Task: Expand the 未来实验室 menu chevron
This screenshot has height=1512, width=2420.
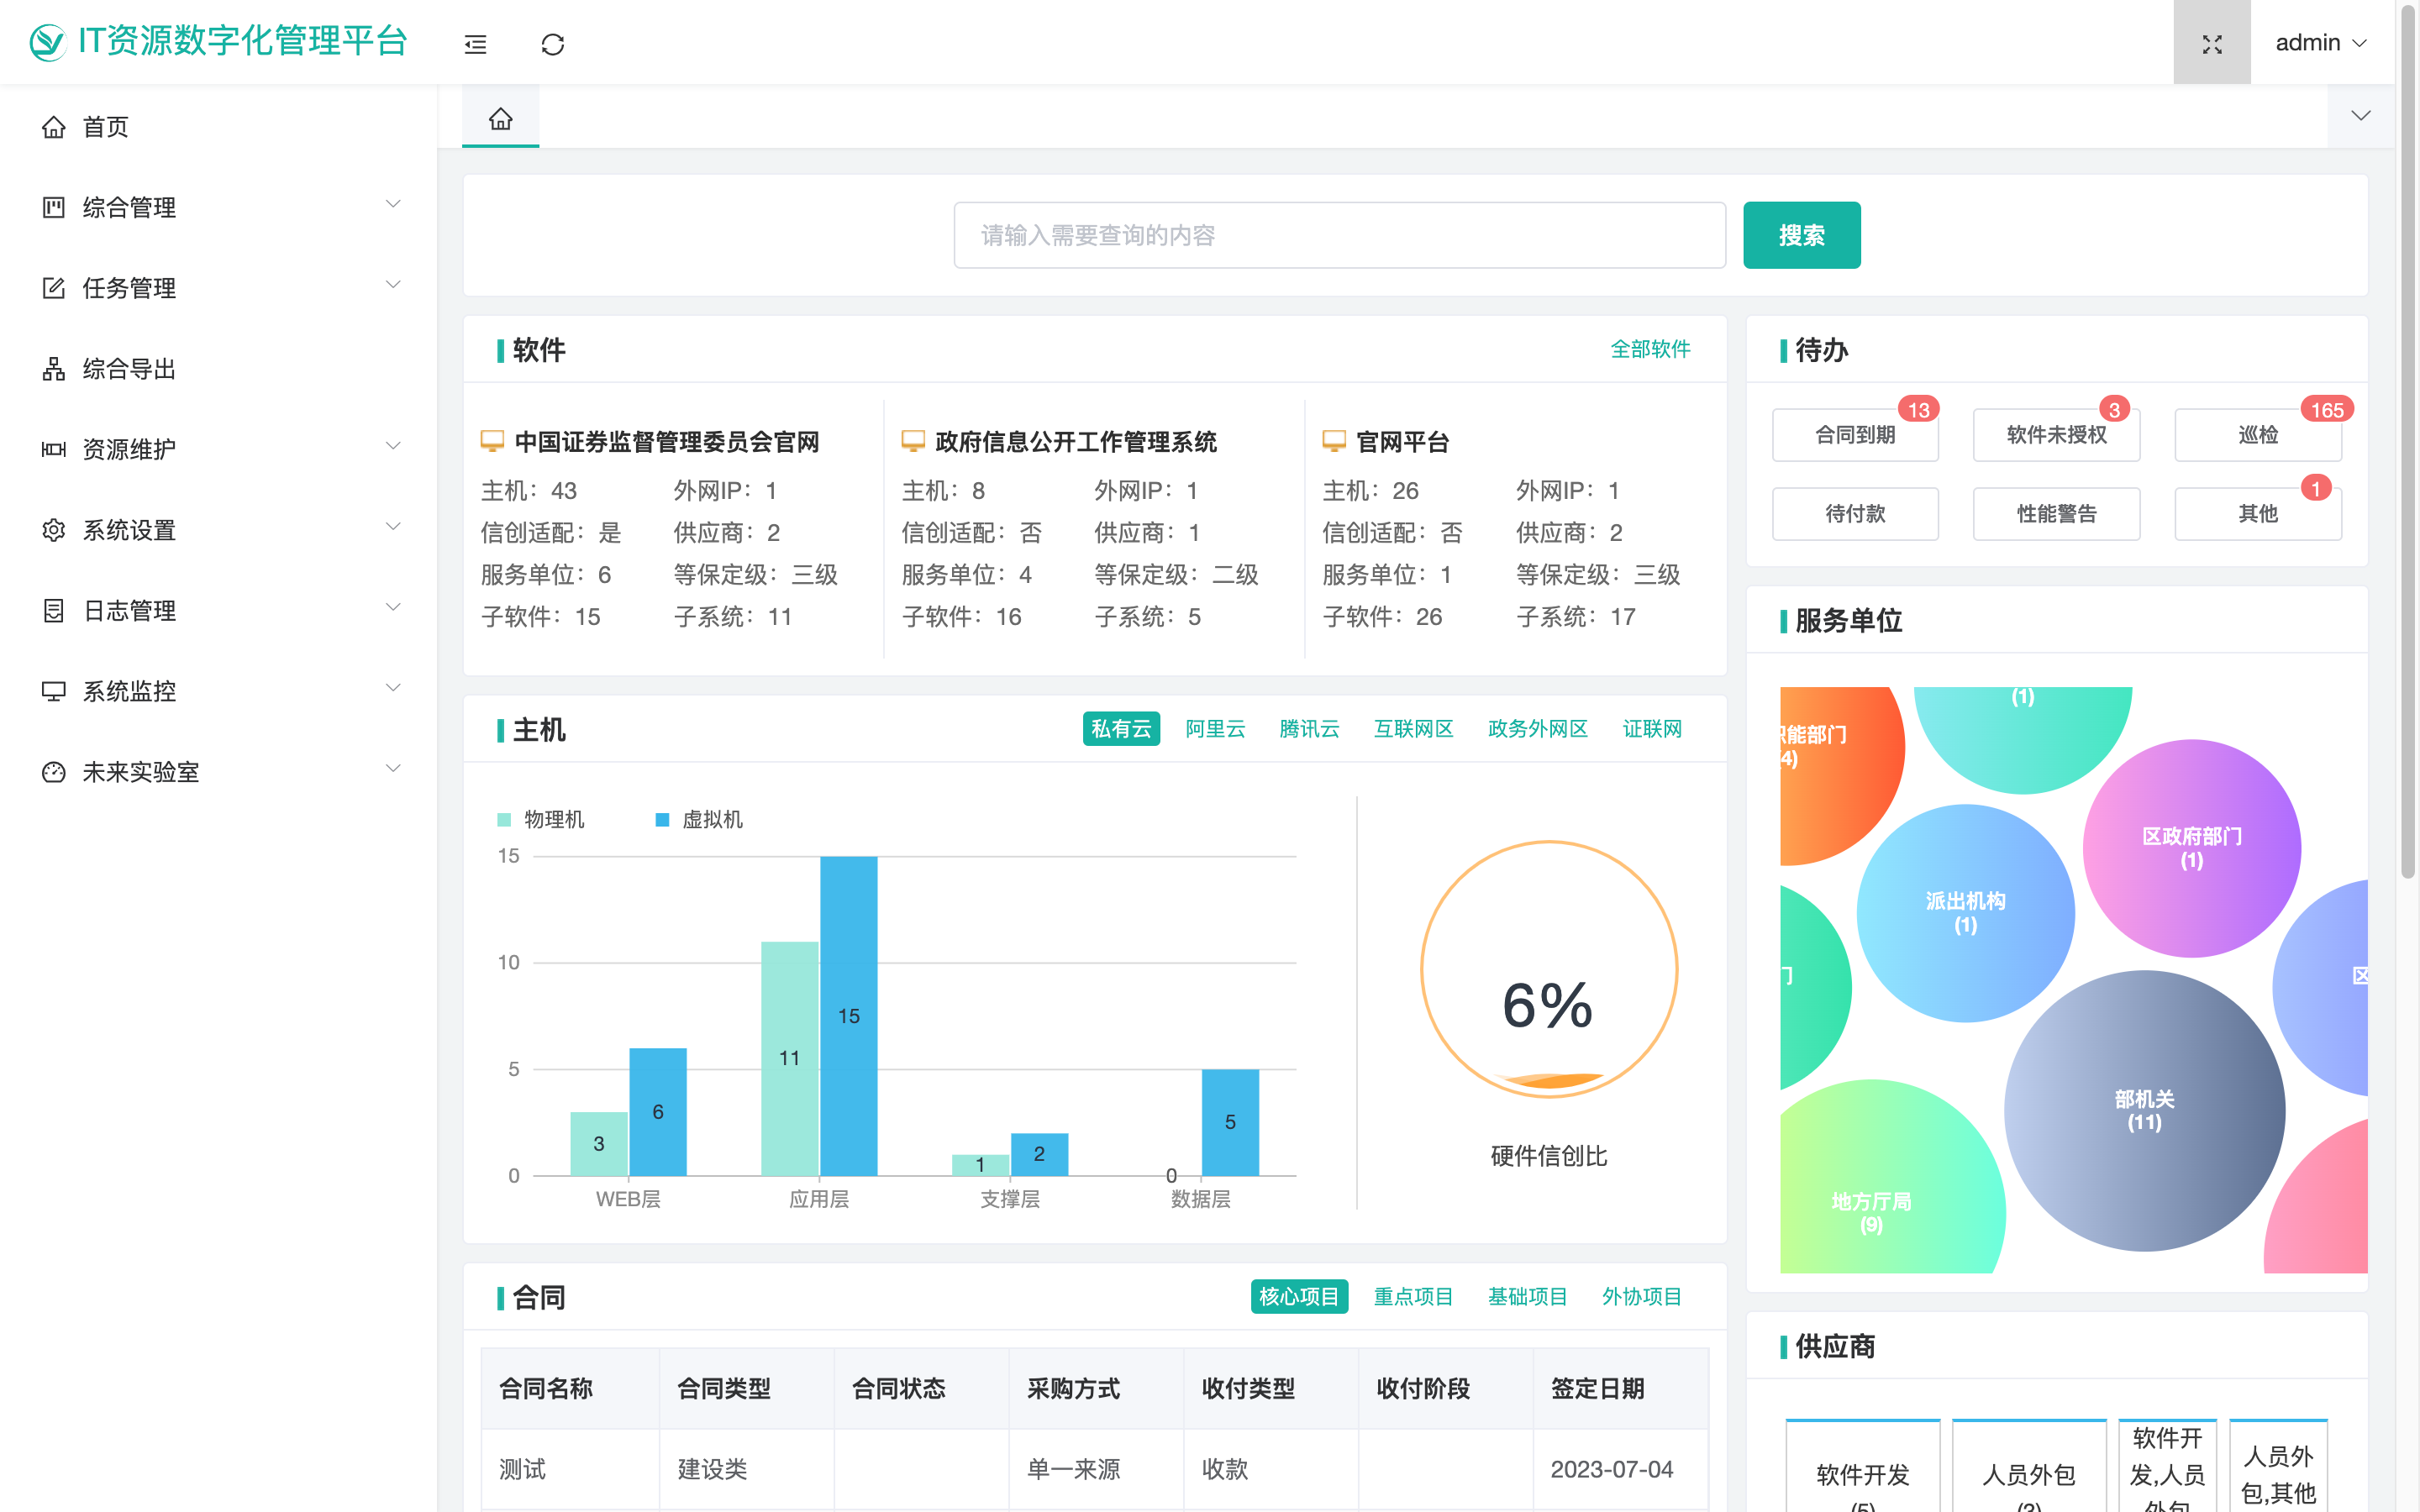Action: 393,769
